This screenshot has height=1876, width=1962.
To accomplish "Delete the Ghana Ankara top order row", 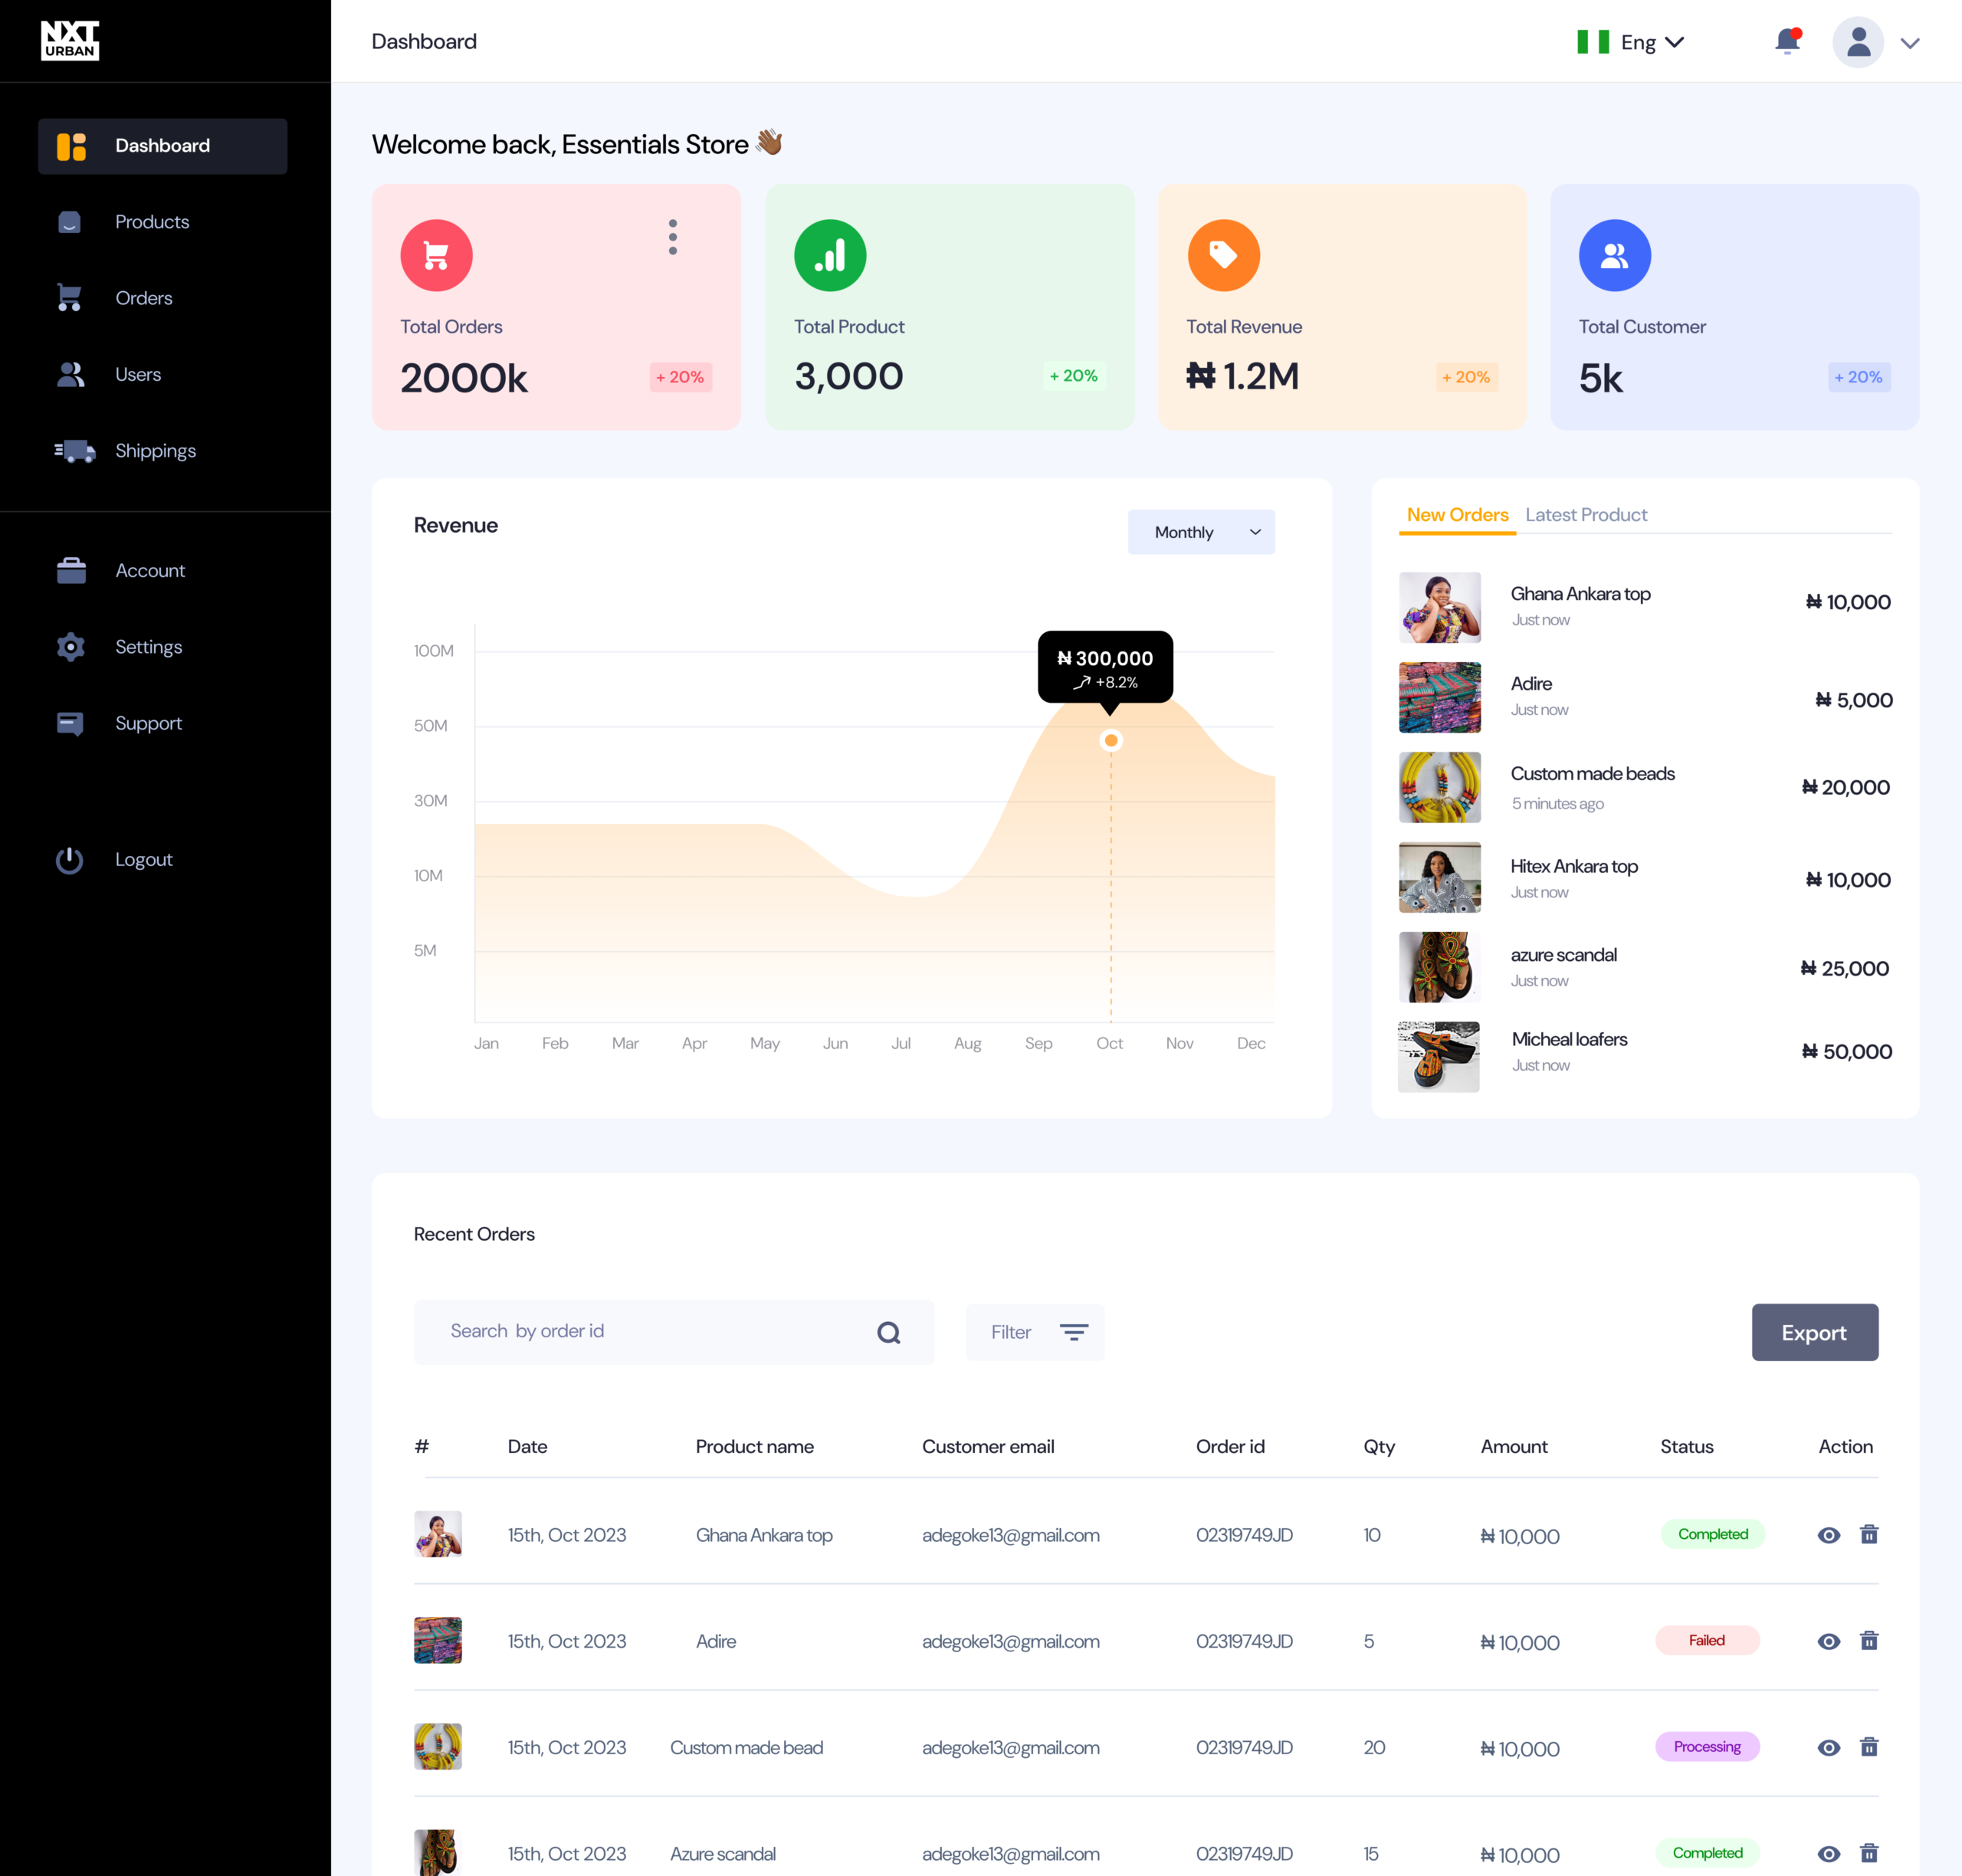I will pyautogui.click(x=1868, y=1534).
